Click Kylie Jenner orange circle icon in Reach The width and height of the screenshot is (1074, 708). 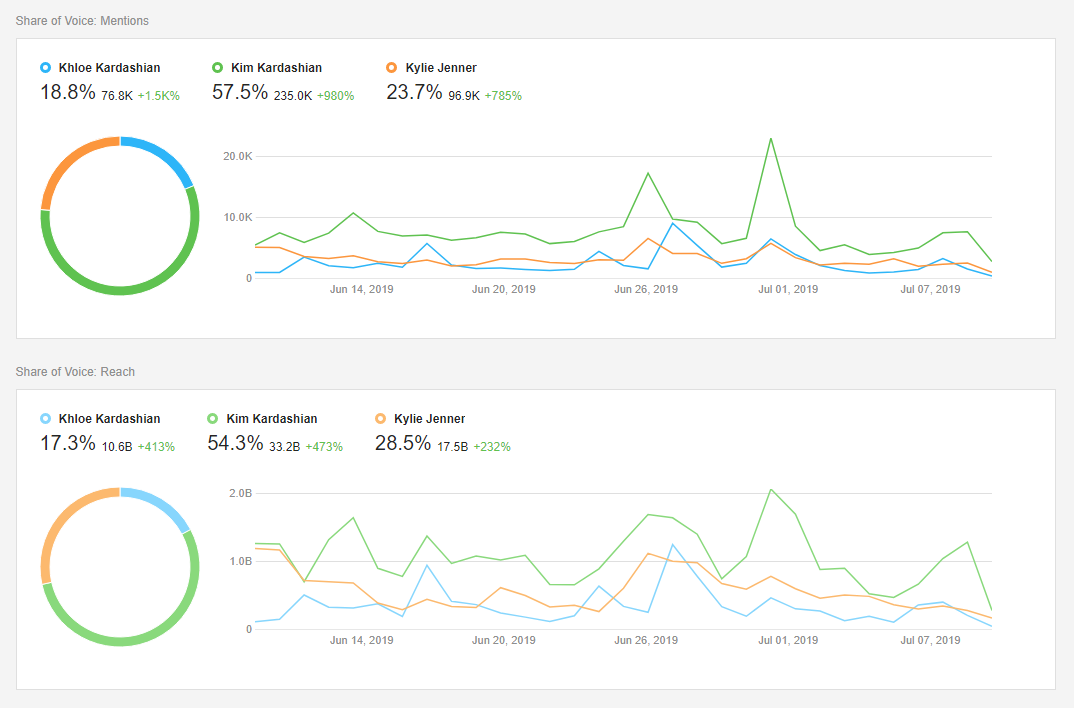point(380,418)
